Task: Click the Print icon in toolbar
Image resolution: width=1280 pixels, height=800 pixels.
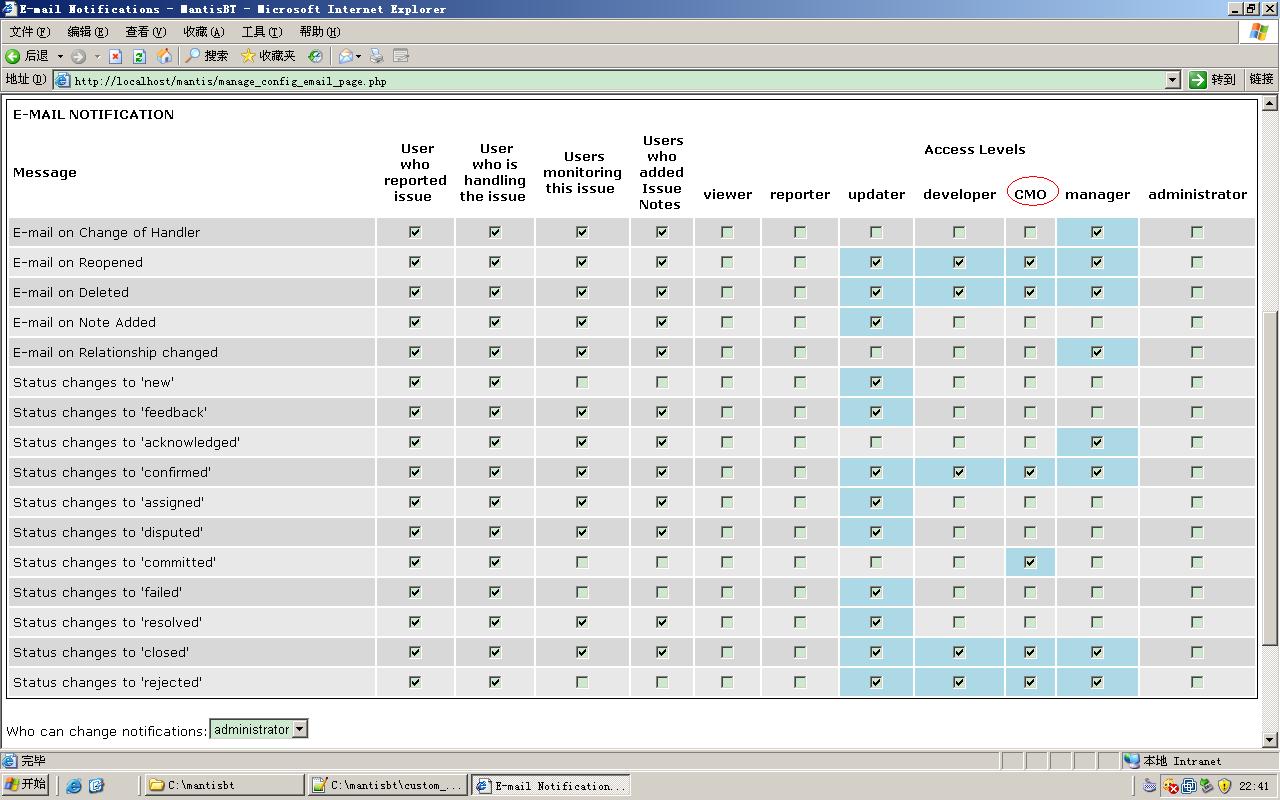Action: (x=377, y=56)
